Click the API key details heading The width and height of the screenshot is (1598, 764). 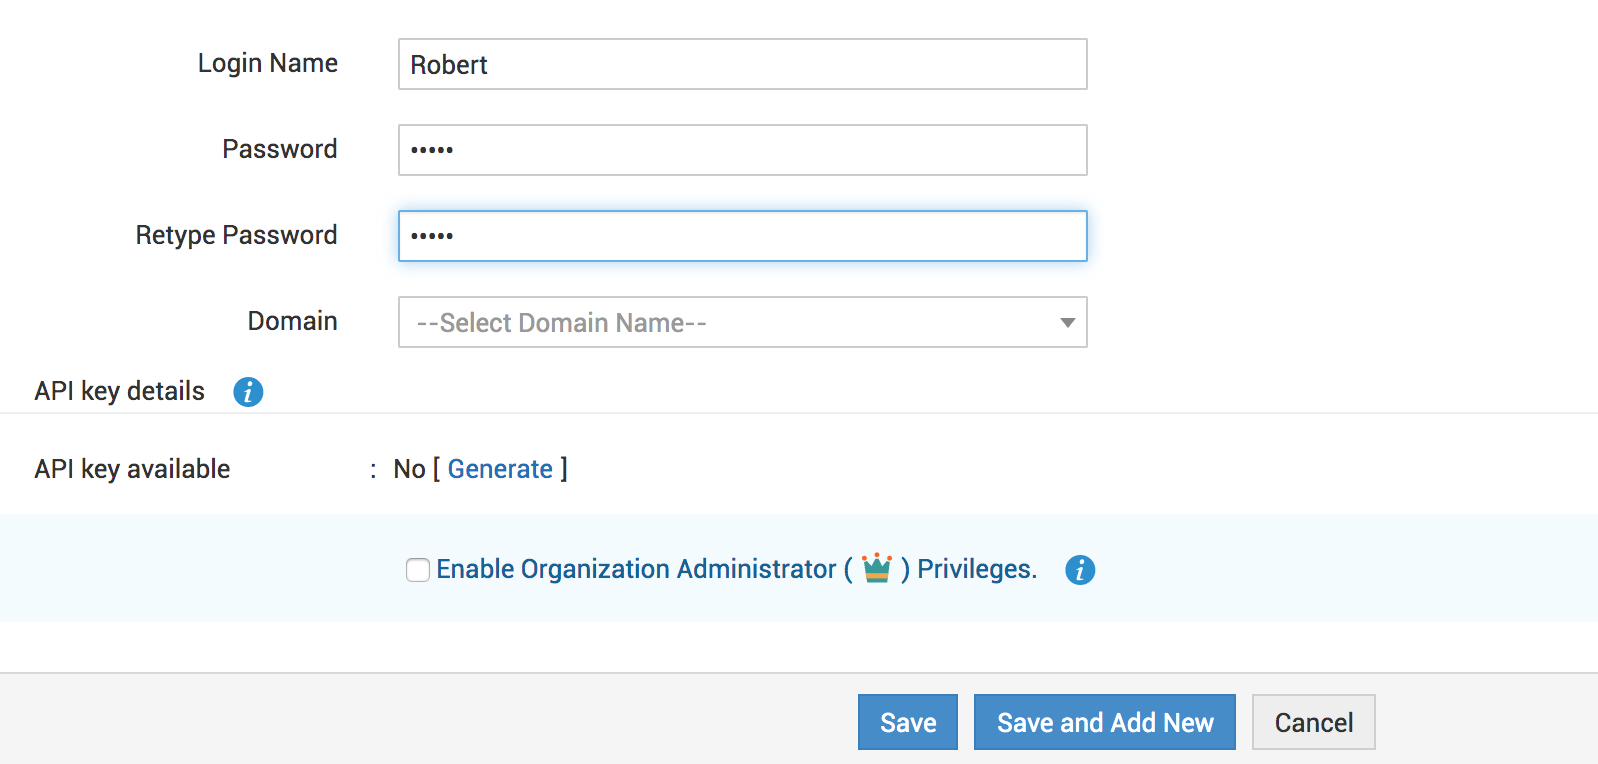click(119, 391)
